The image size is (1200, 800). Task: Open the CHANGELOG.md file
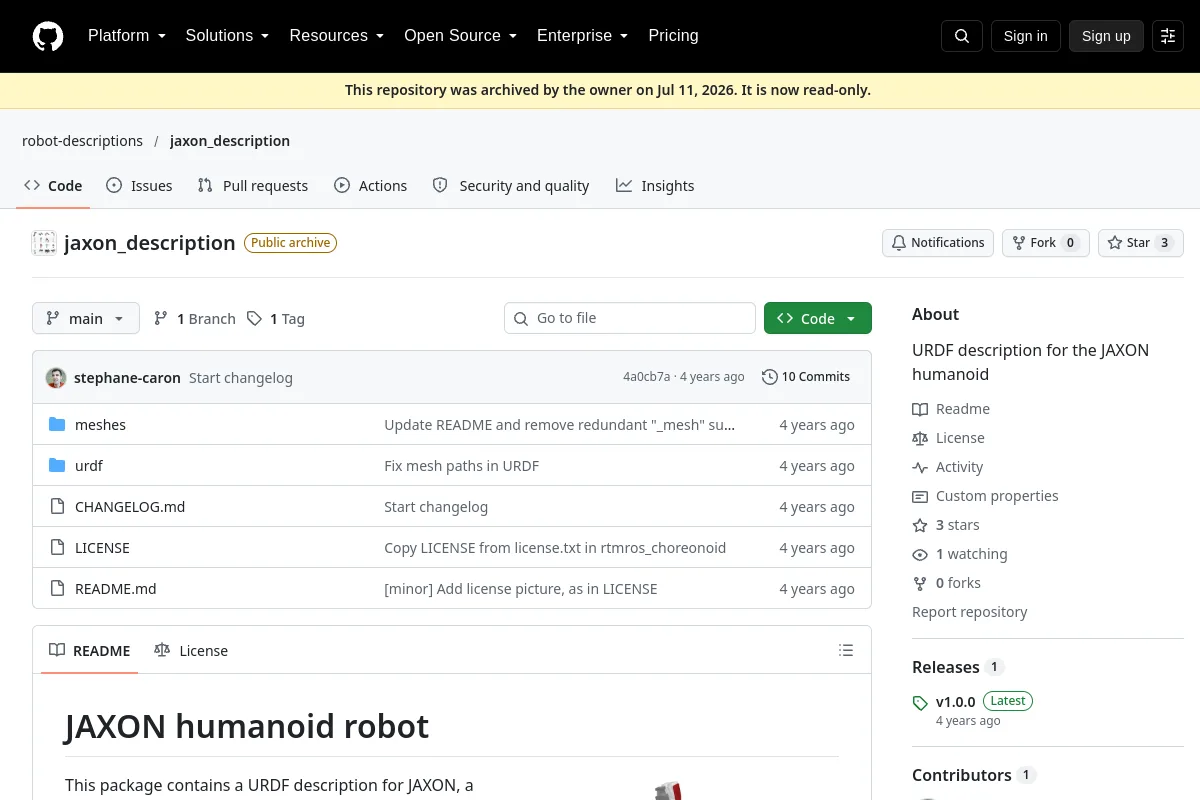130,507
